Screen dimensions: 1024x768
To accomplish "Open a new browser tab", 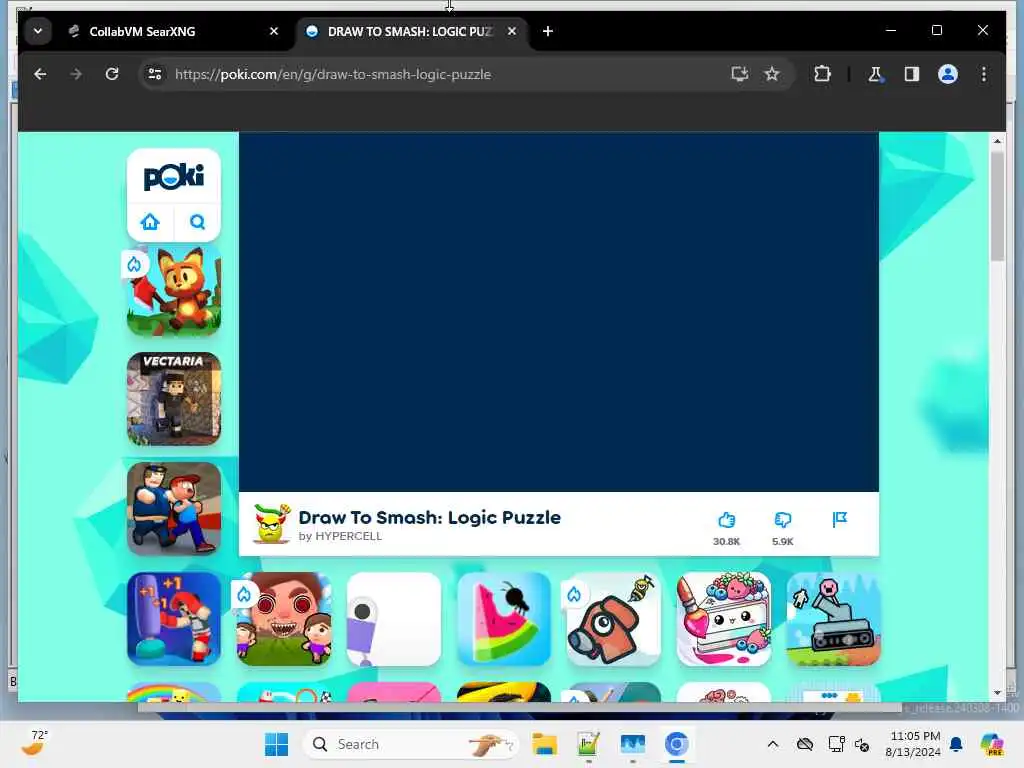I will 548,31.
